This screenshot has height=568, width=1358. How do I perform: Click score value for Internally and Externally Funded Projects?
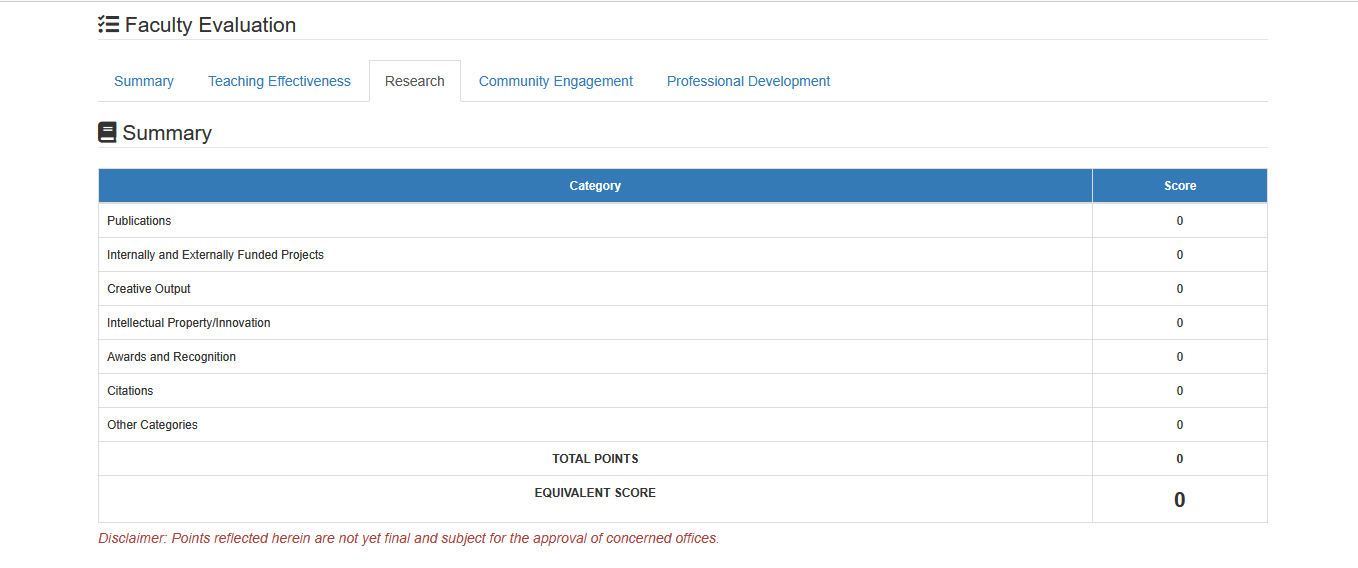coord(1180,255)
